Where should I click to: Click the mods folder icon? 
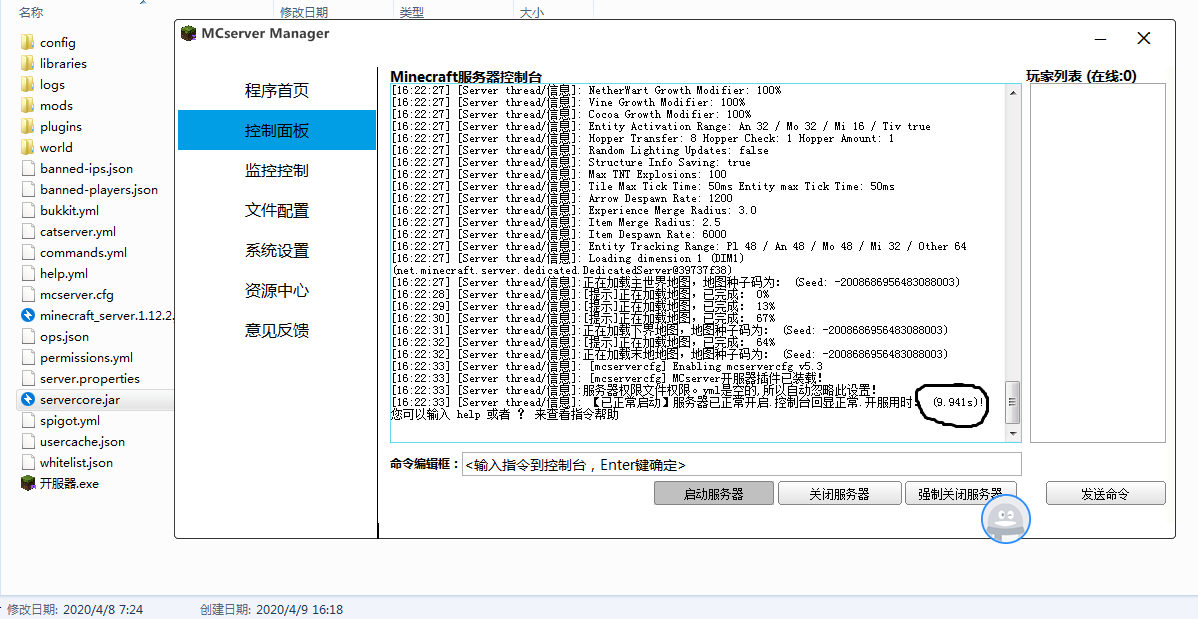[28, 105]
